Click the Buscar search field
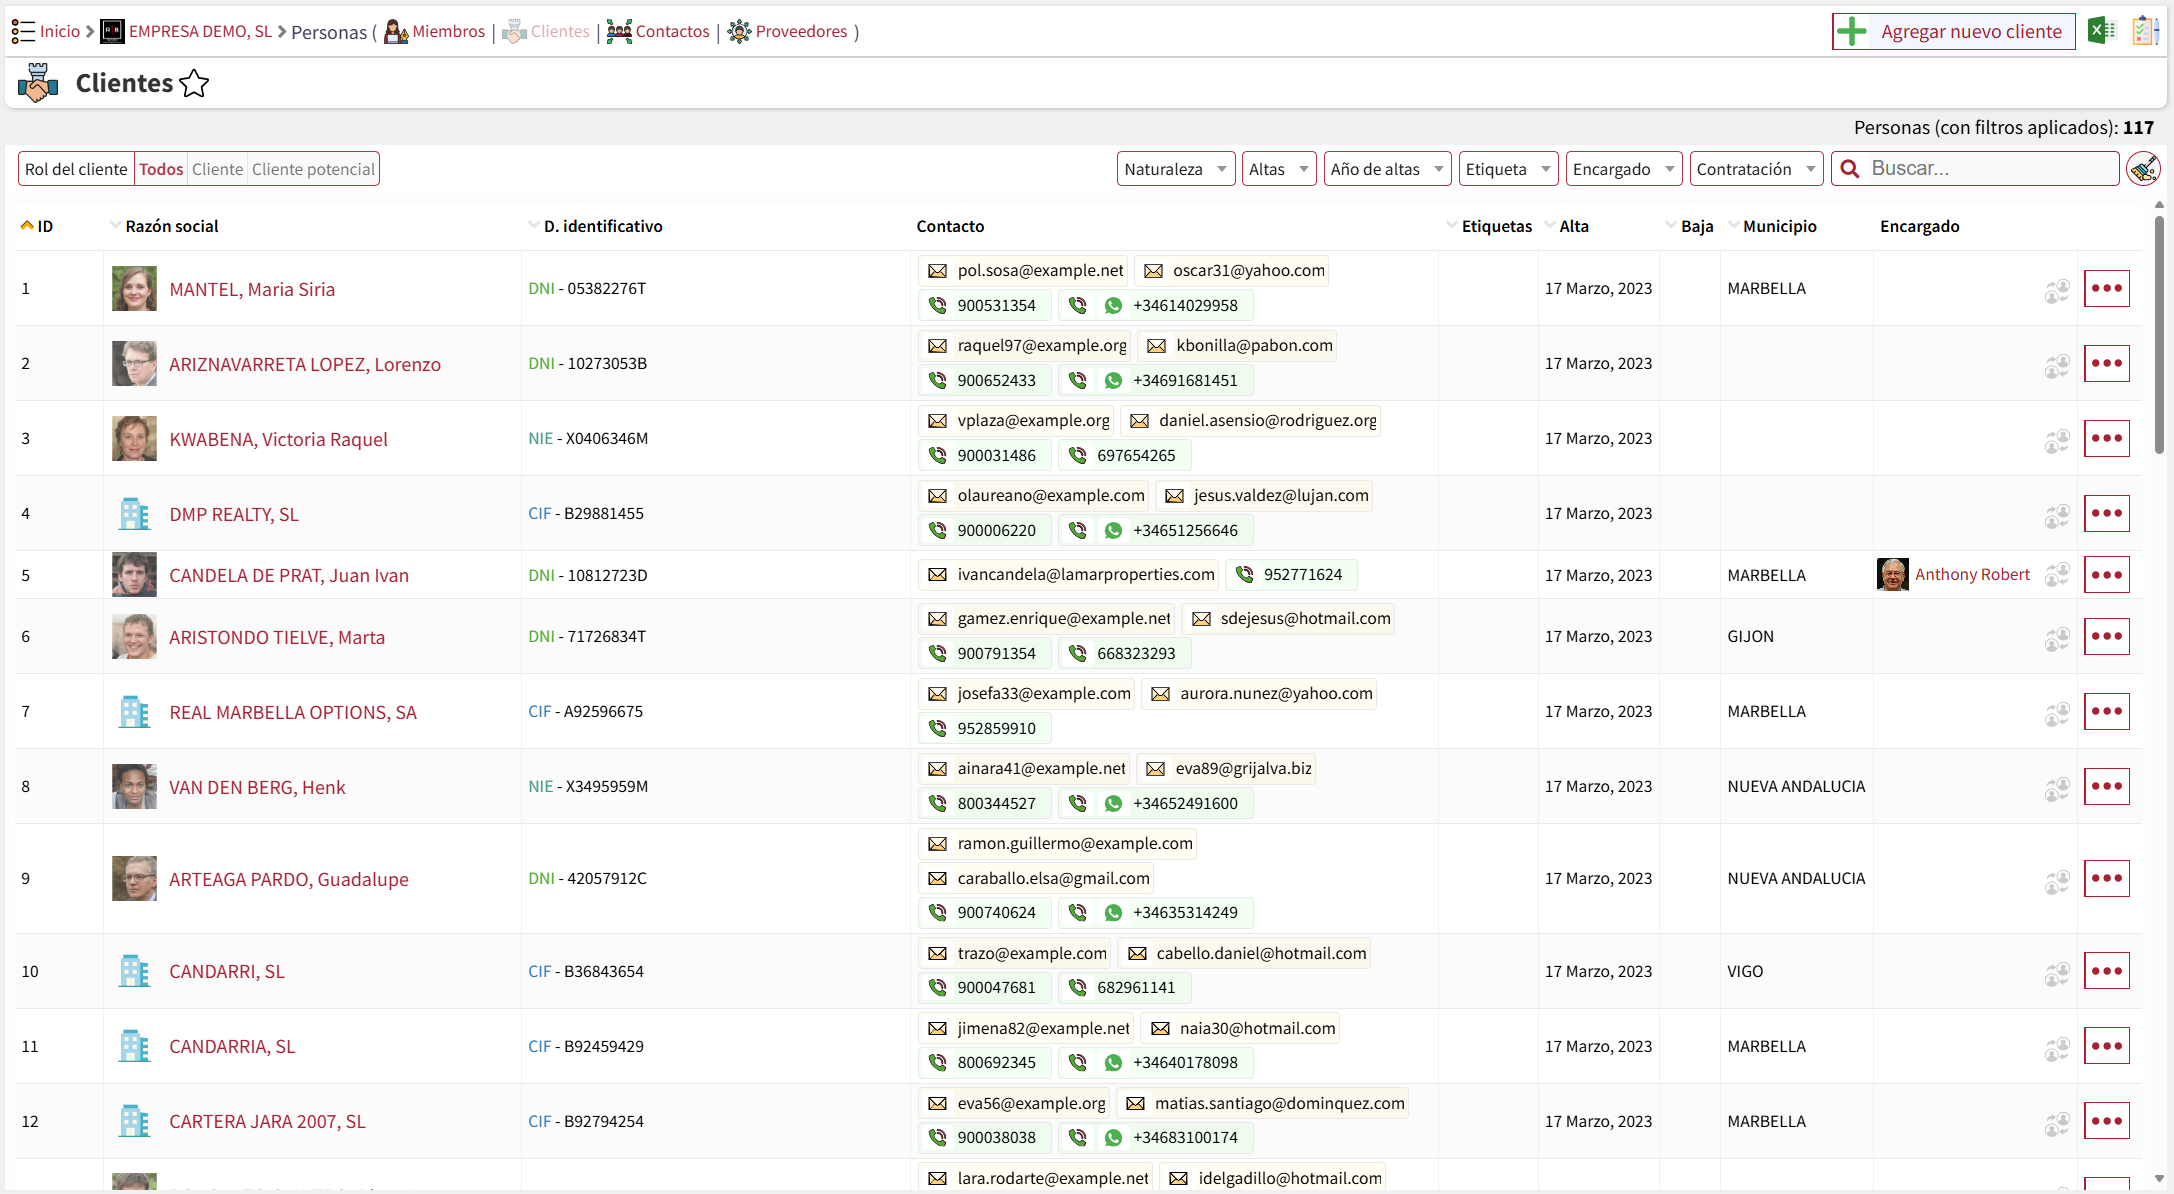The image size is (2174, 1194). click(x=1990, y=169)
